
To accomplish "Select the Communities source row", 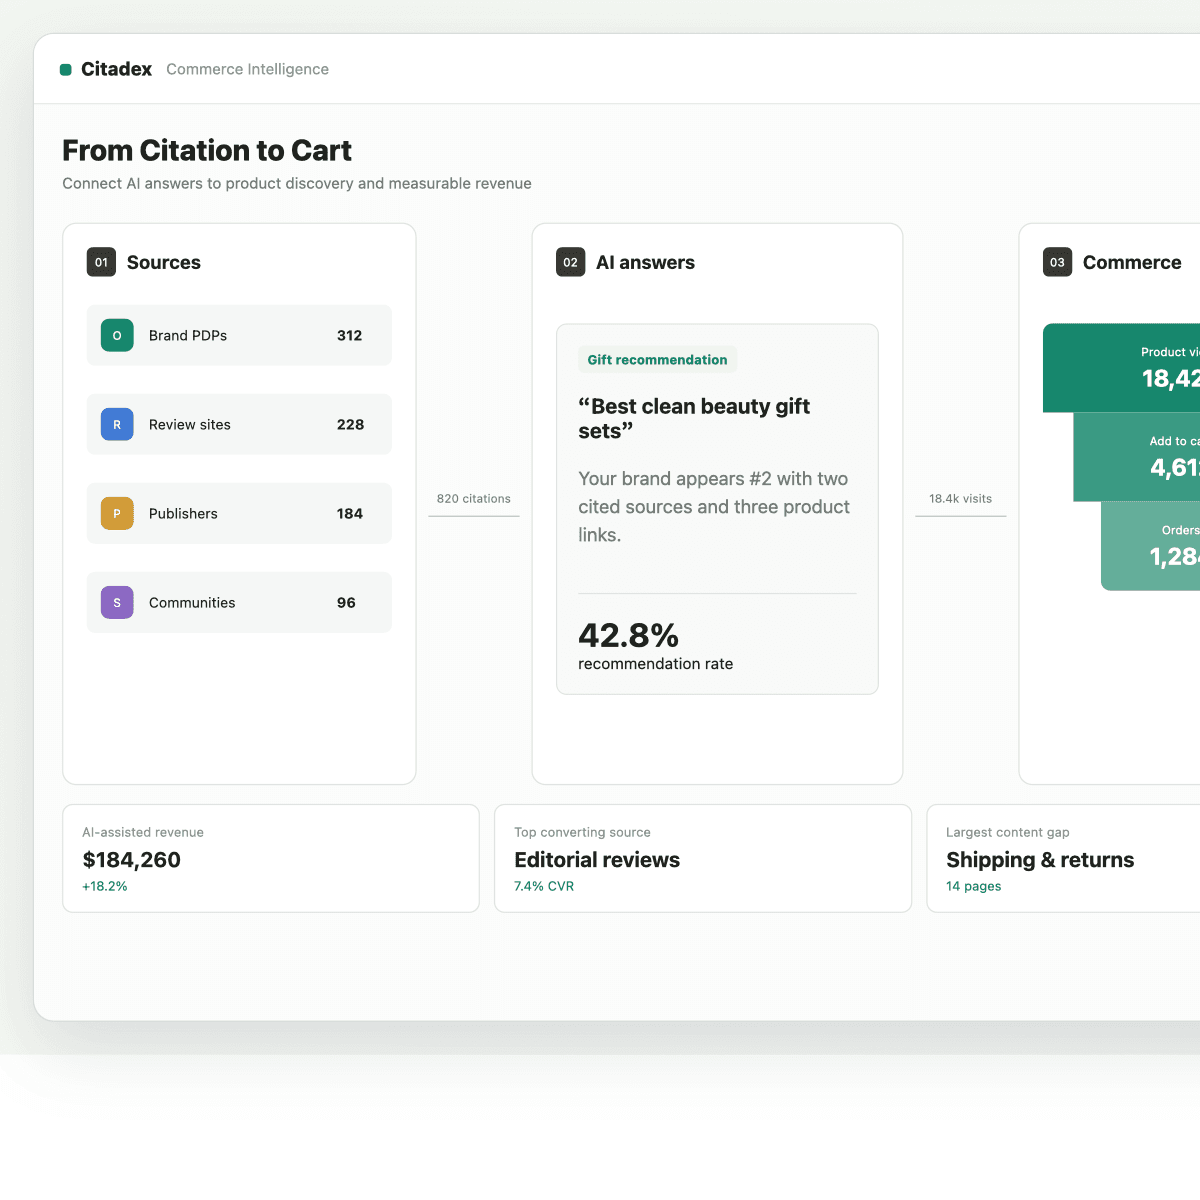I will 239,602.
